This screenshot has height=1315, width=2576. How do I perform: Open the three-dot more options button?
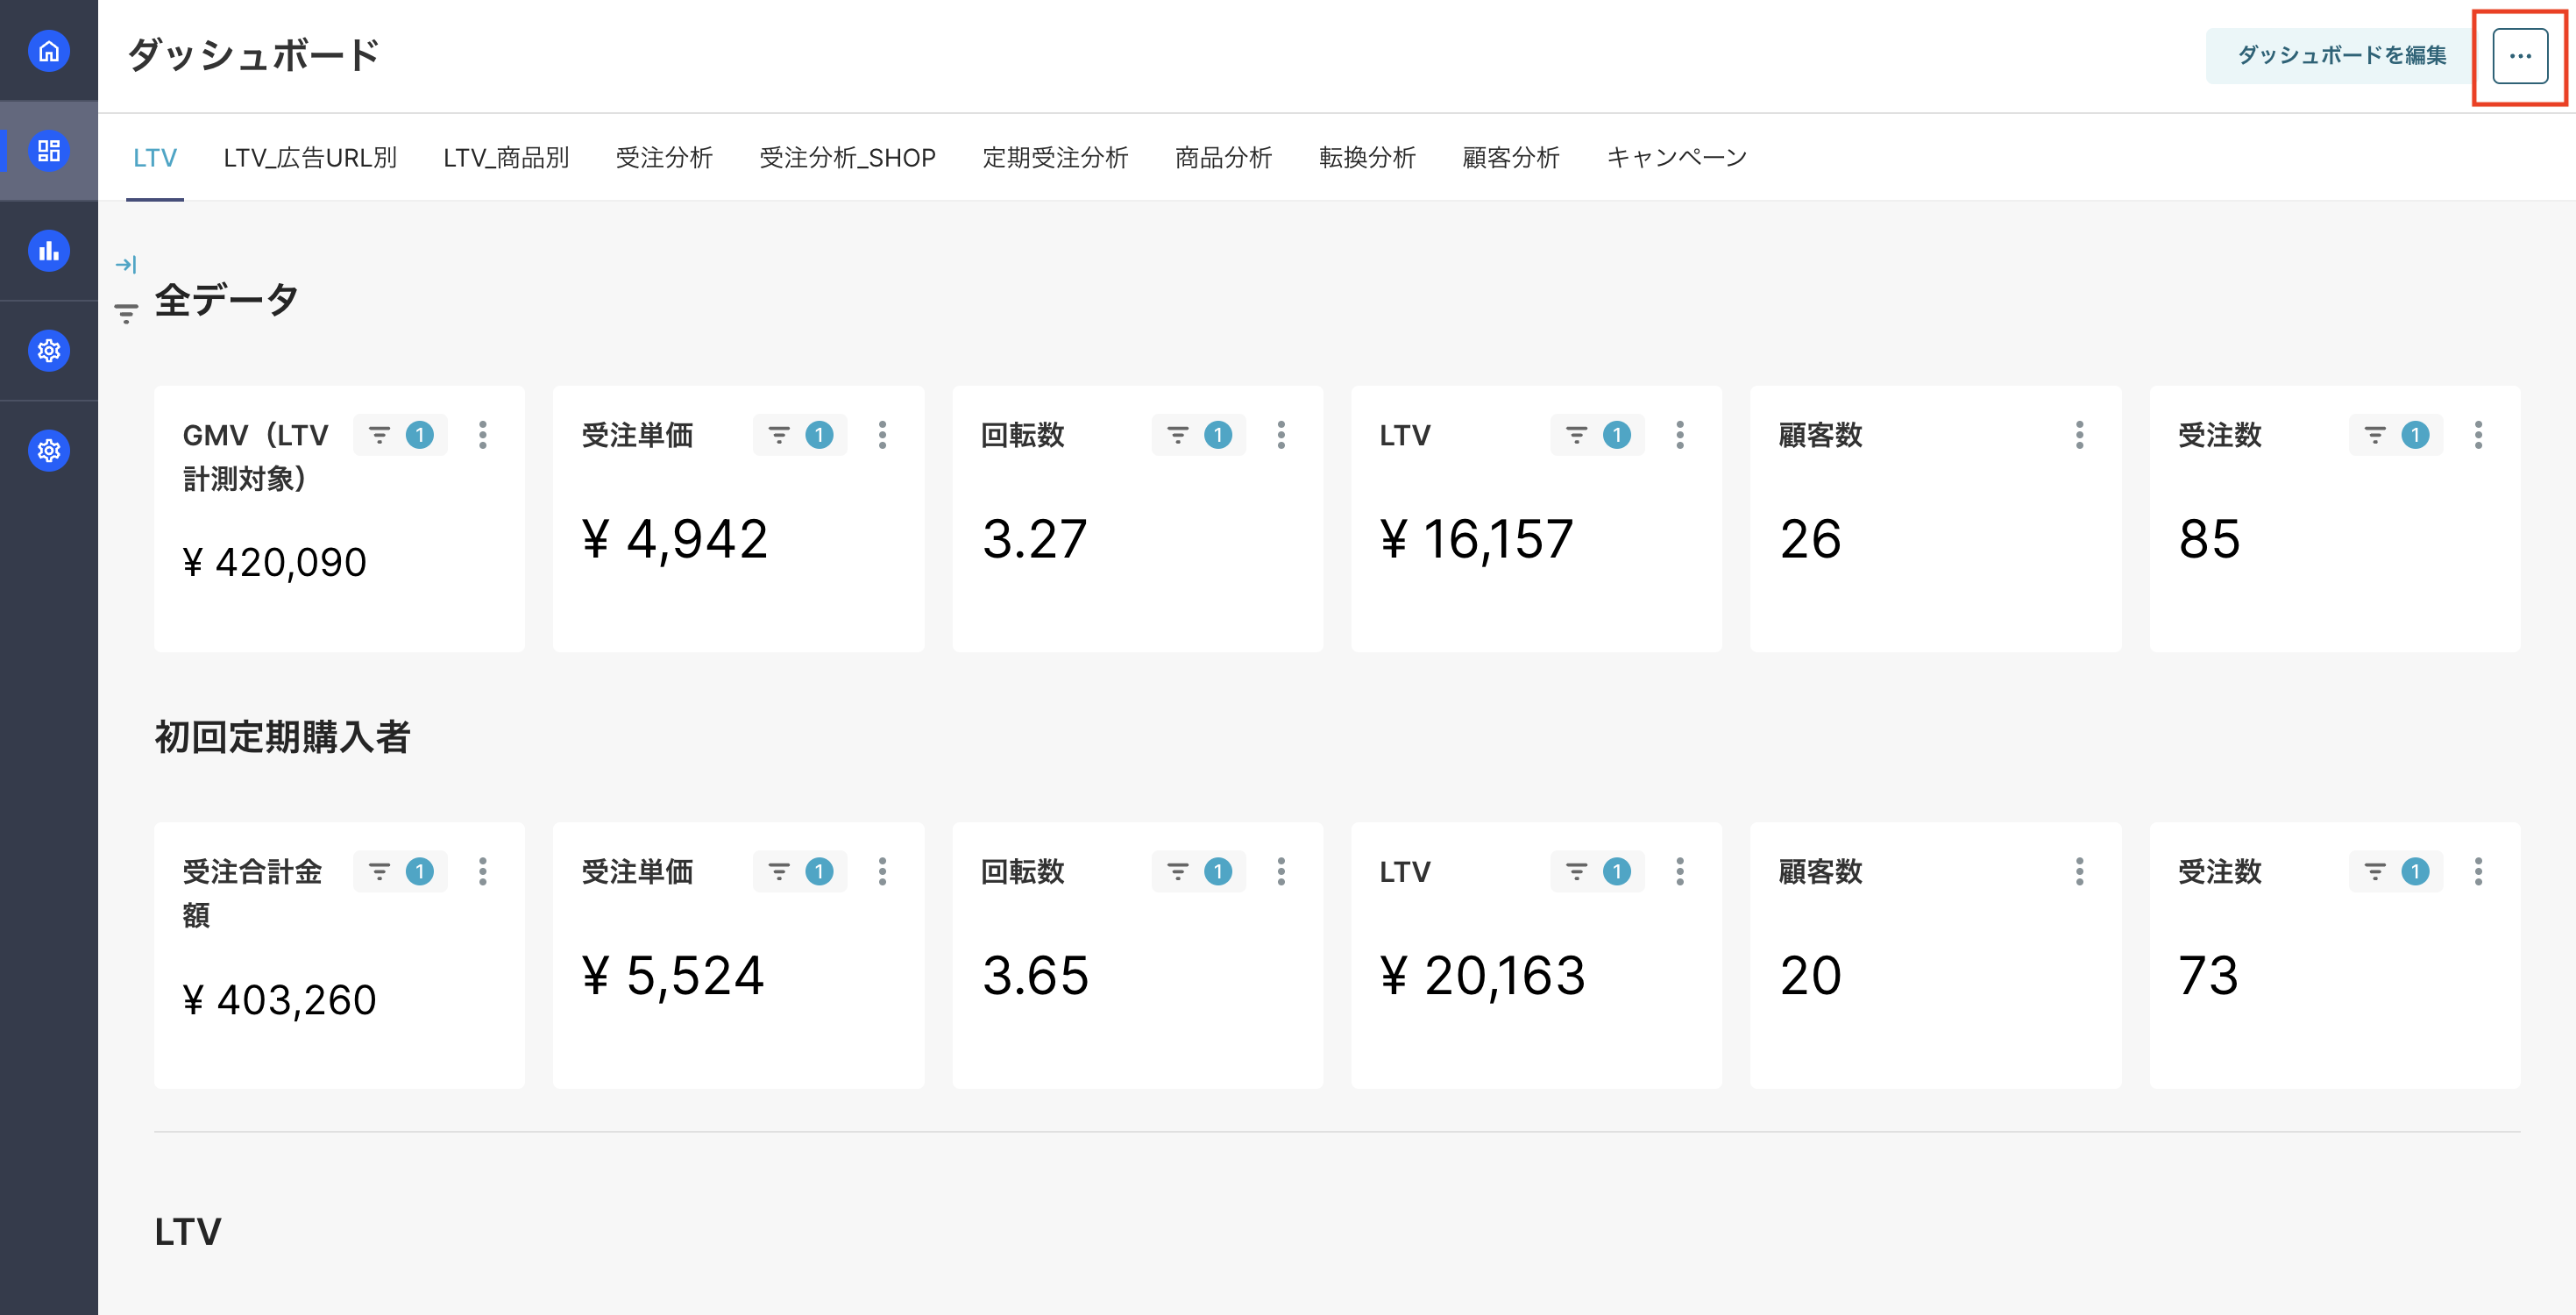tap(2520, 56)
